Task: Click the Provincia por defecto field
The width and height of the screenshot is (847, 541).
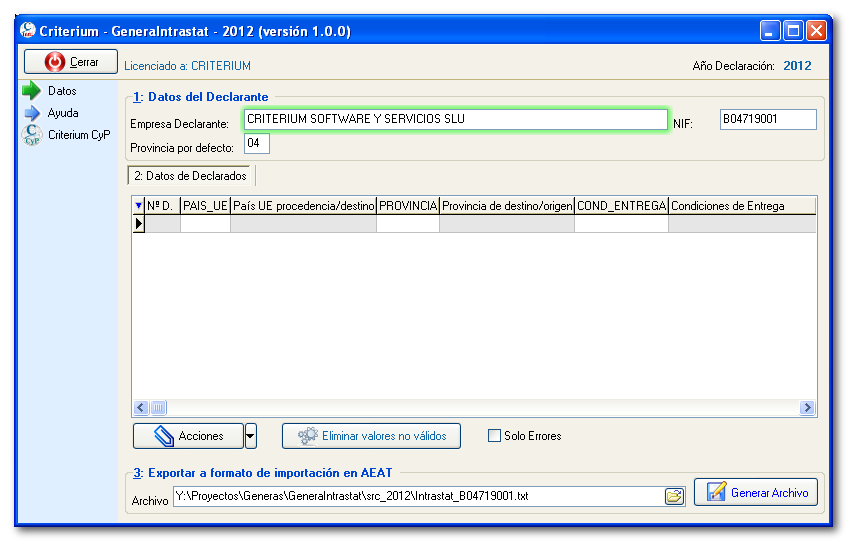Action: pos(256,144)
